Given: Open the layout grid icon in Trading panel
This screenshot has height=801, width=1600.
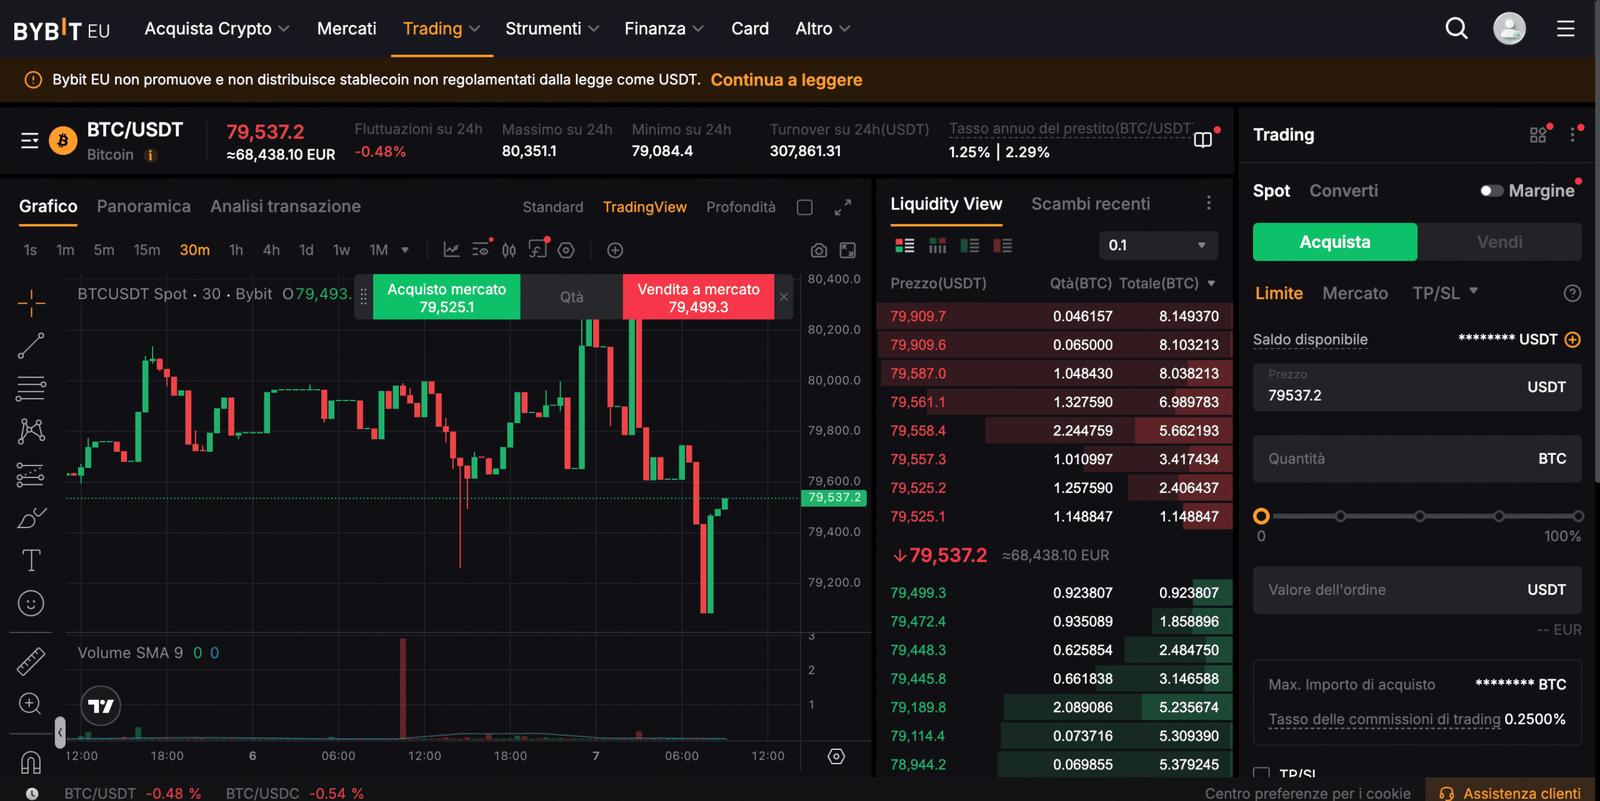Looking at the screenshot, I should [x=1538, y=135].
